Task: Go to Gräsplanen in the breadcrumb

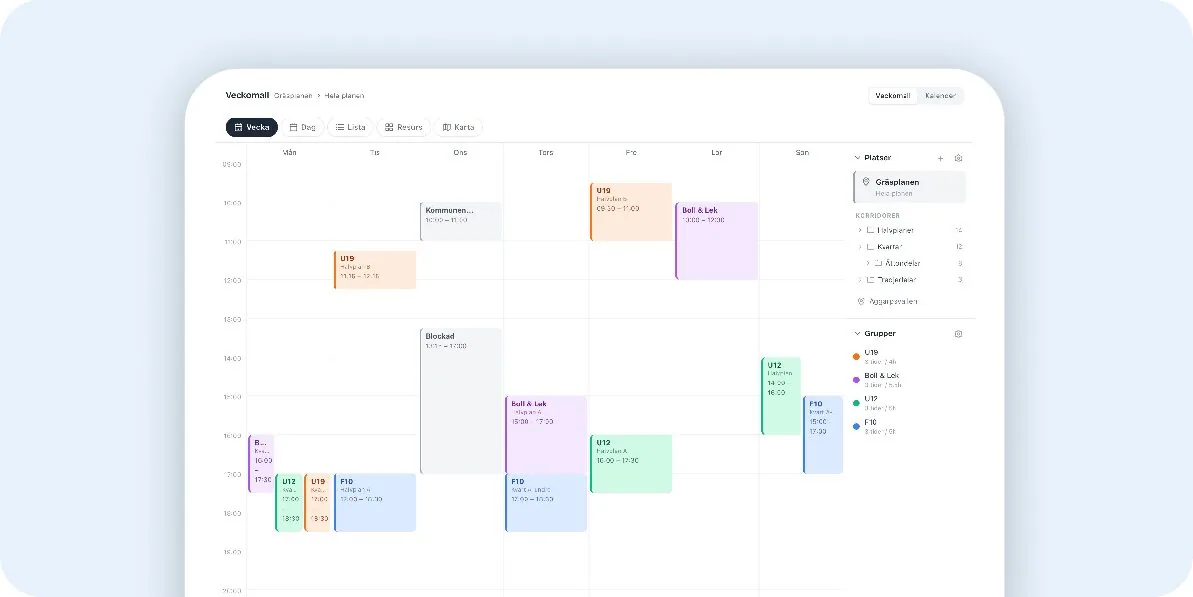Action: [293, 96]
